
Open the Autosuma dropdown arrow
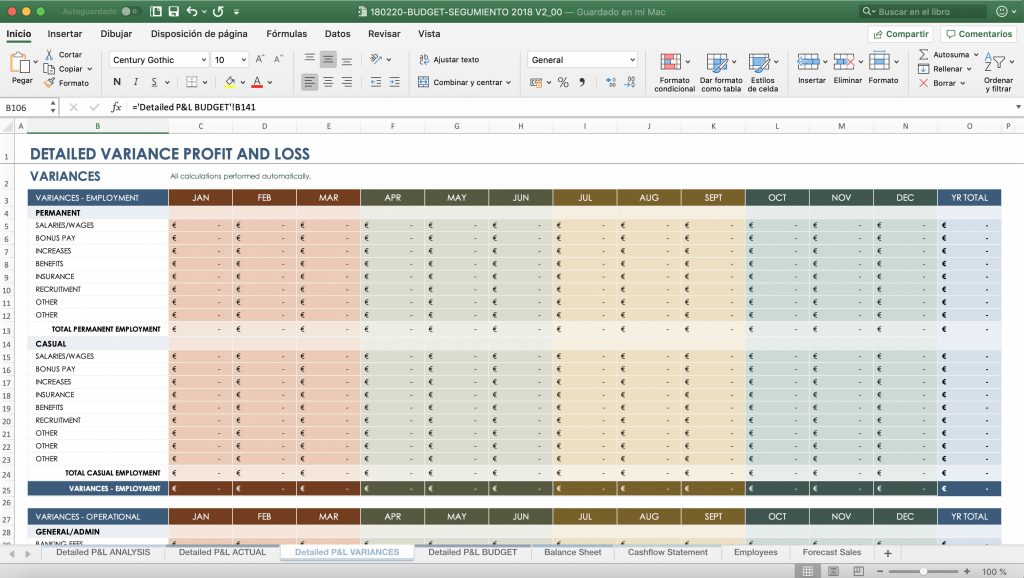pos(976,54)
